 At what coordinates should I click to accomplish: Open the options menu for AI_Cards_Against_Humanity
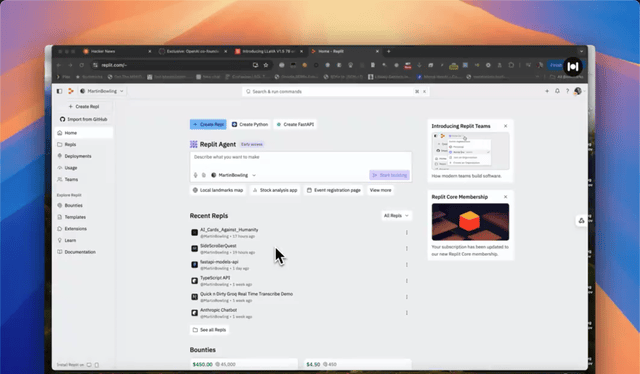point(407,232)
